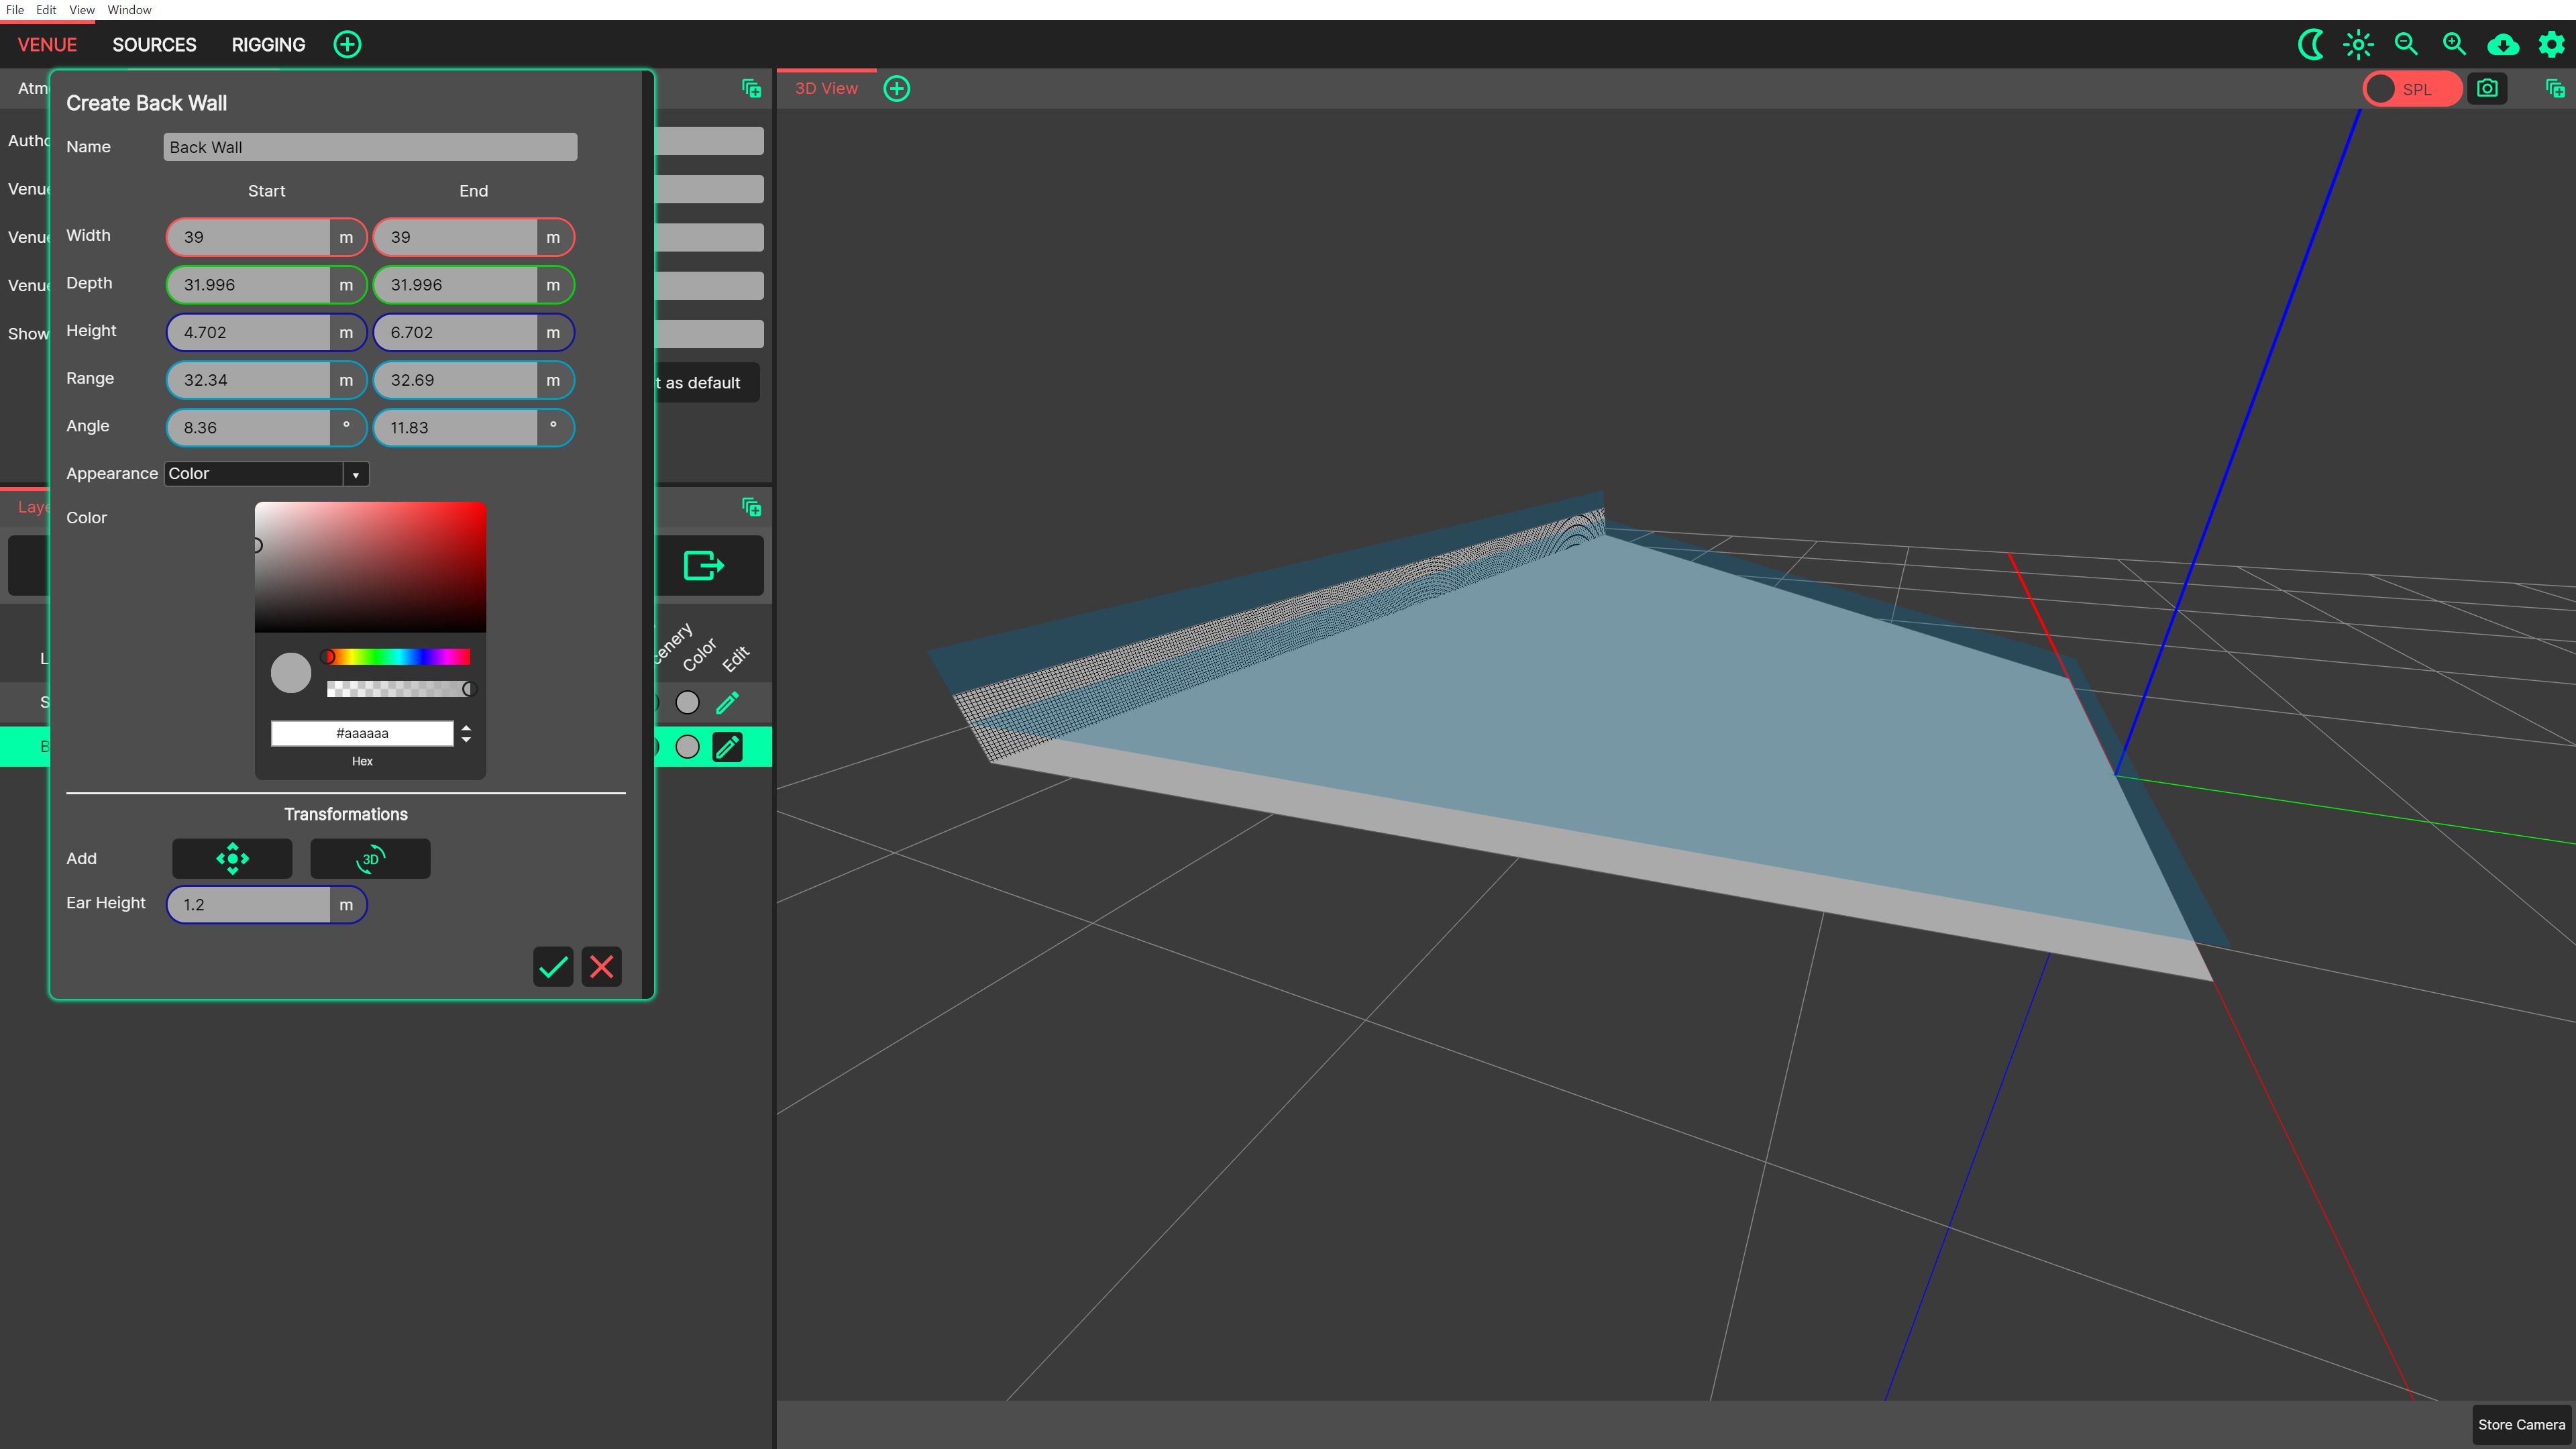
Task: Switch to the RIGGING tab
Action: [268, 44]
